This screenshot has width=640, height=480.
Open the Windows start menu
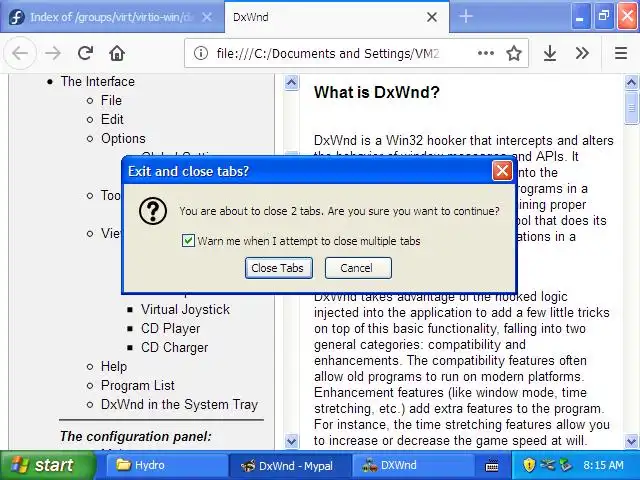tap(47, 465)
